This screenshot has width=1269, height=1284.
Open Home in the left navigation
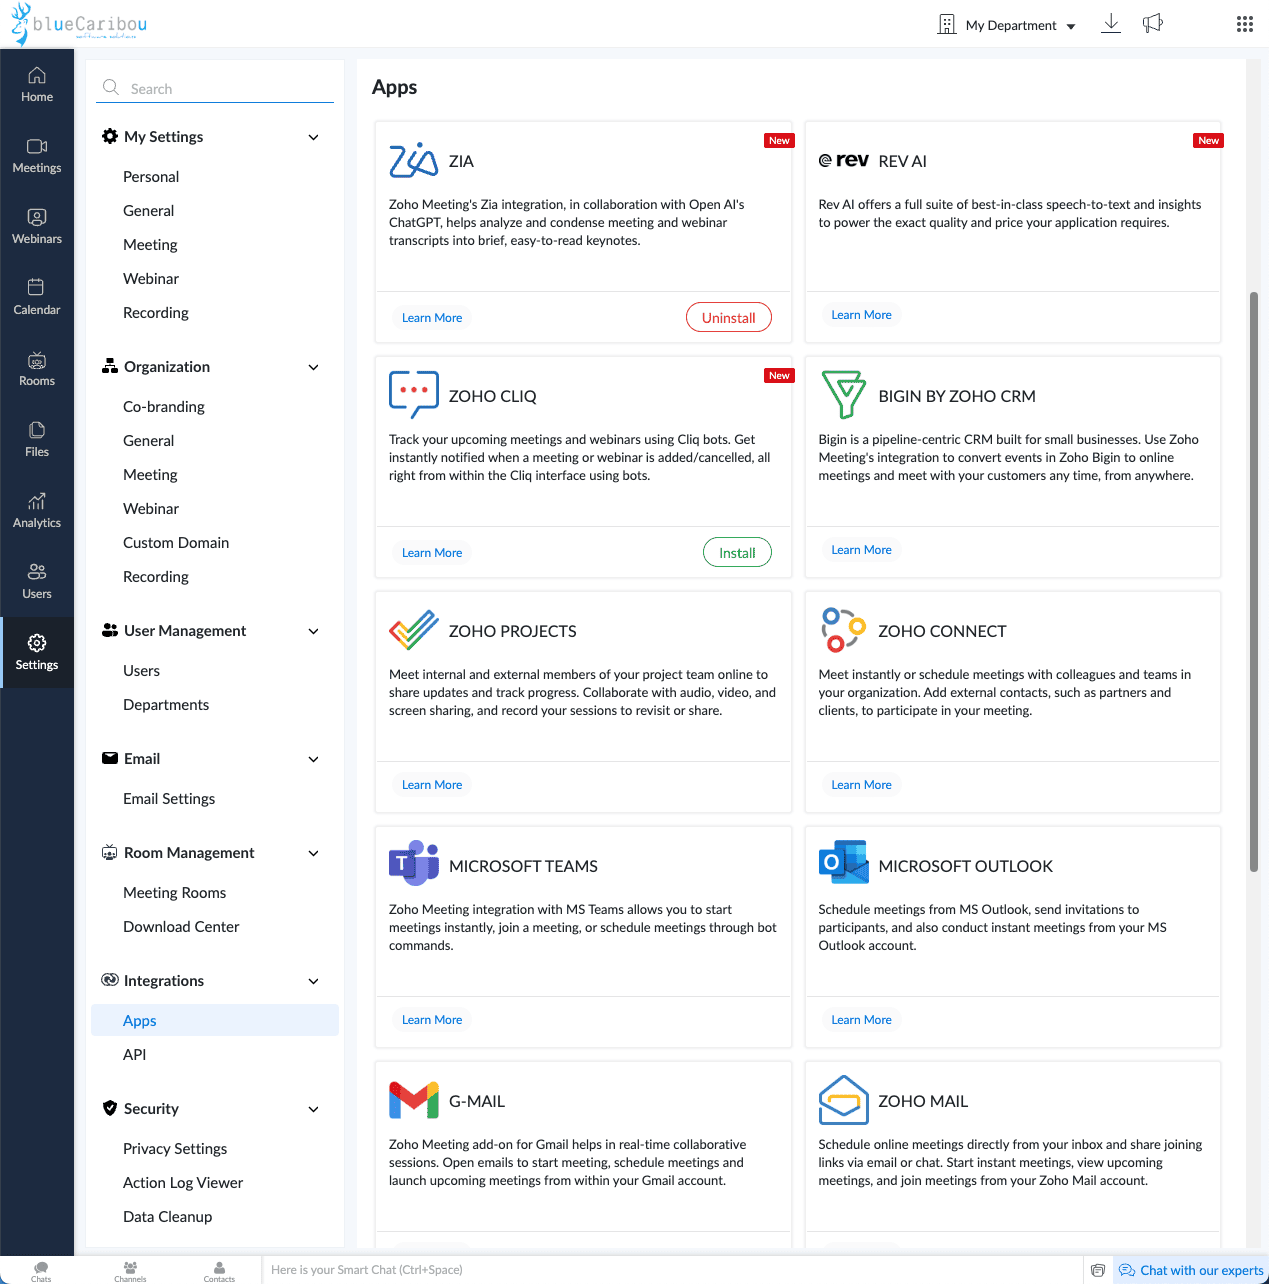click(x=37, y=84)
